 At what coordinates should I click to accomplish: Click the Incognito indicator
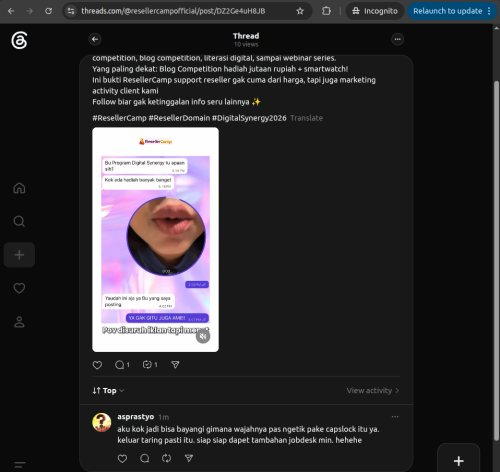tap(375, 11)
